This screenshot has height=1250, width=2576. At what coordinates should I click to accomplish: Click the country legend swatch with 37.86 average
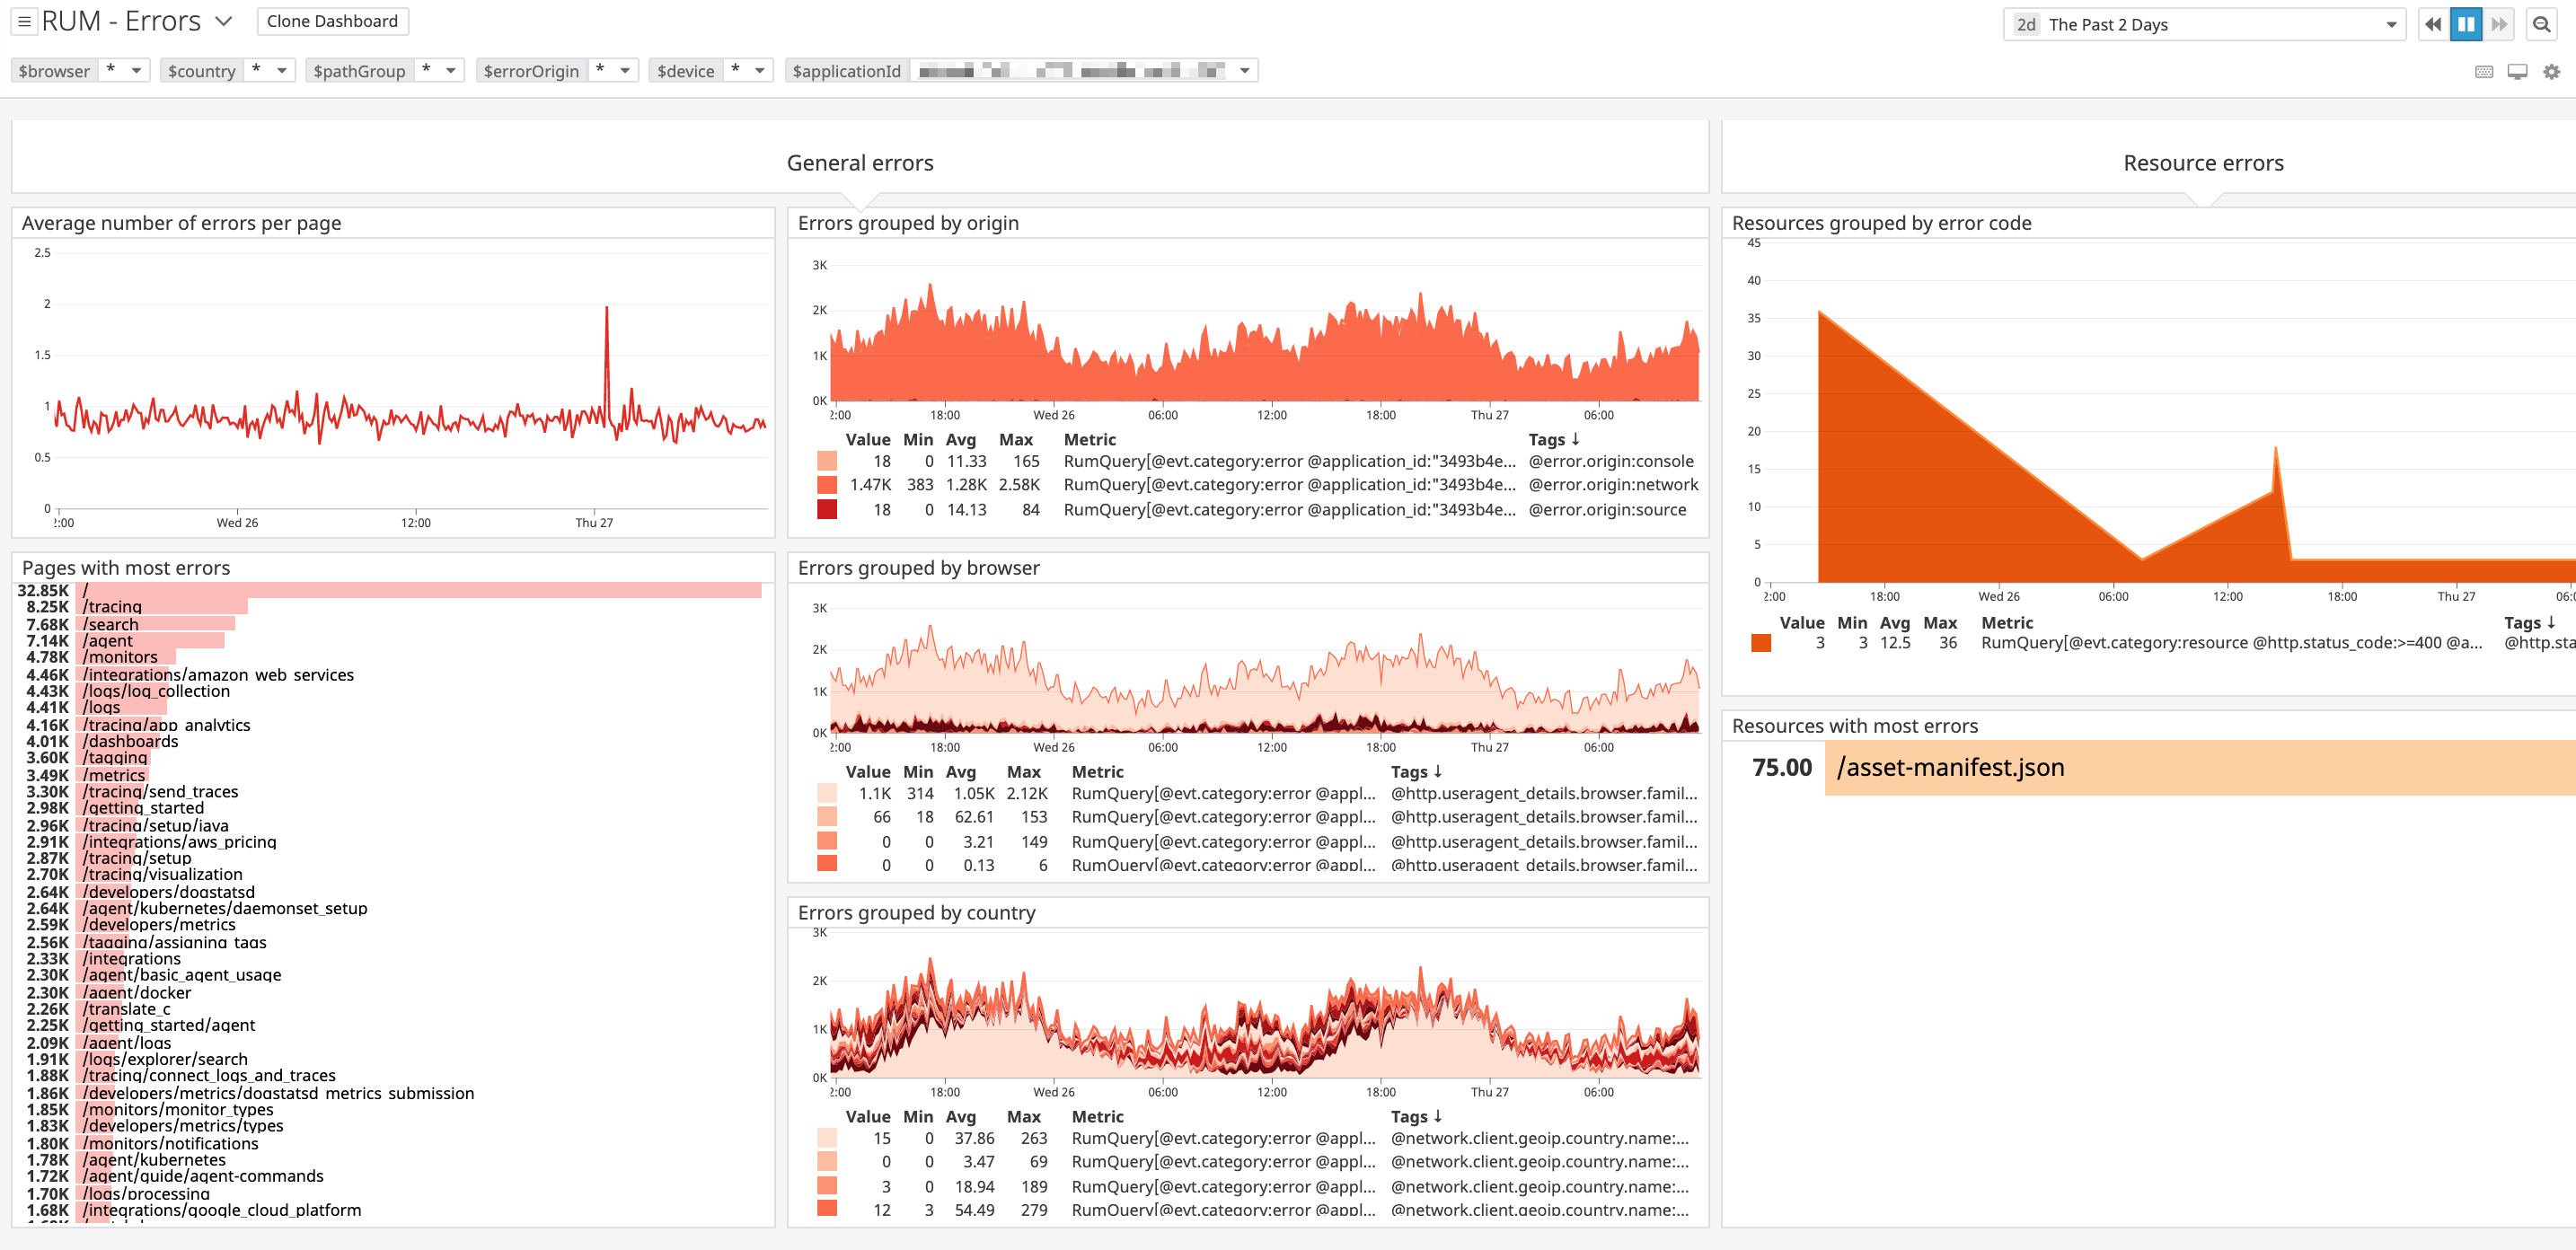pyautogui.click(x=827, y=1139)
